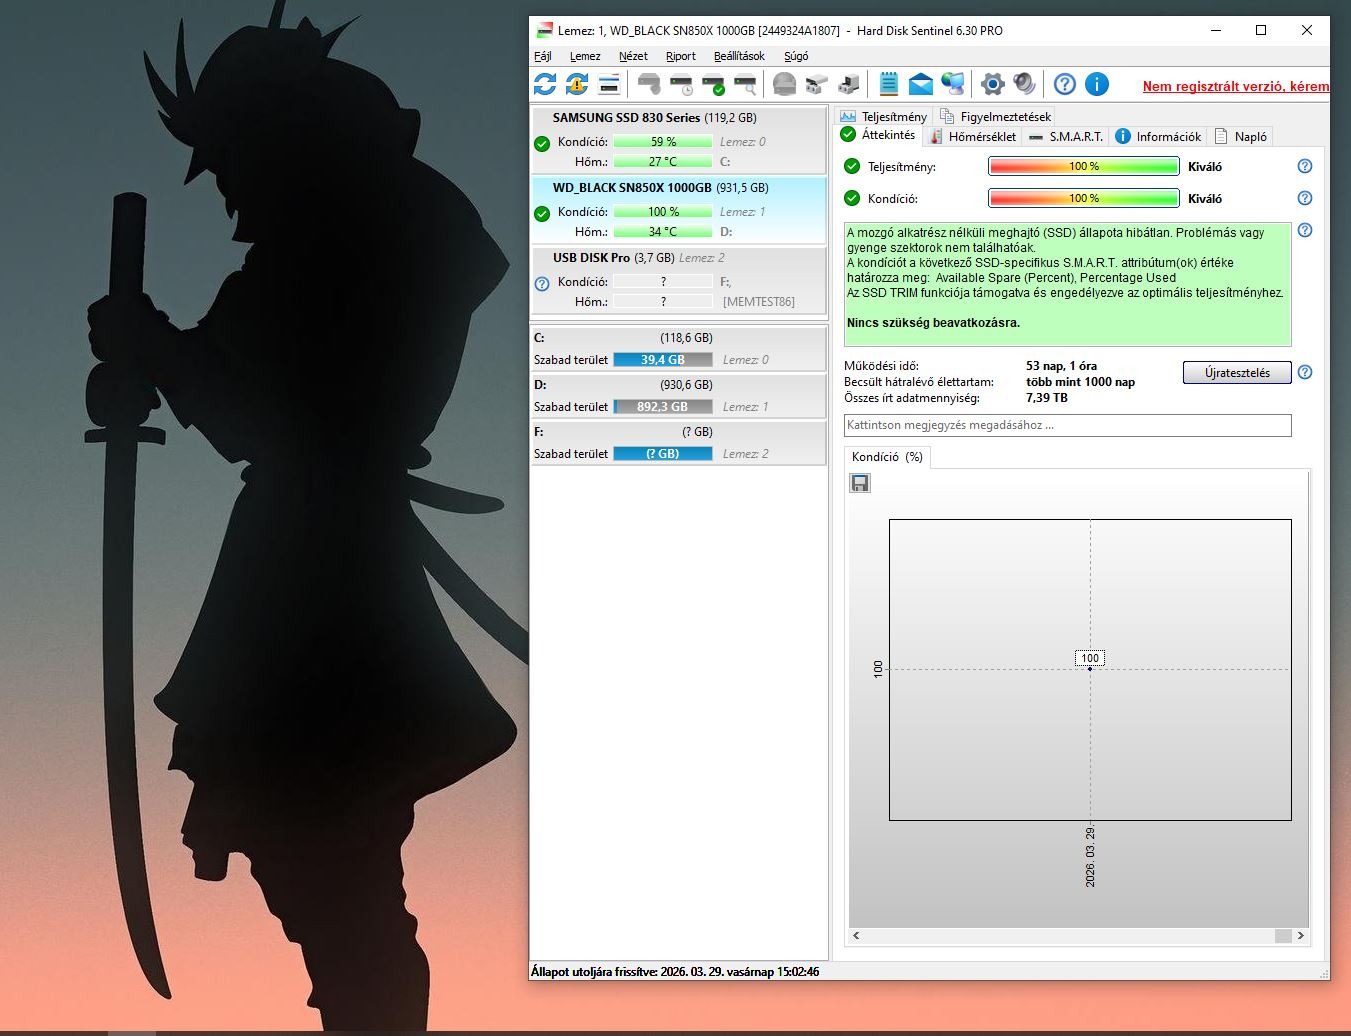Click the two stacked drives toolbar icon
Screen dimensions: 1351x1036
coord(817,84)
